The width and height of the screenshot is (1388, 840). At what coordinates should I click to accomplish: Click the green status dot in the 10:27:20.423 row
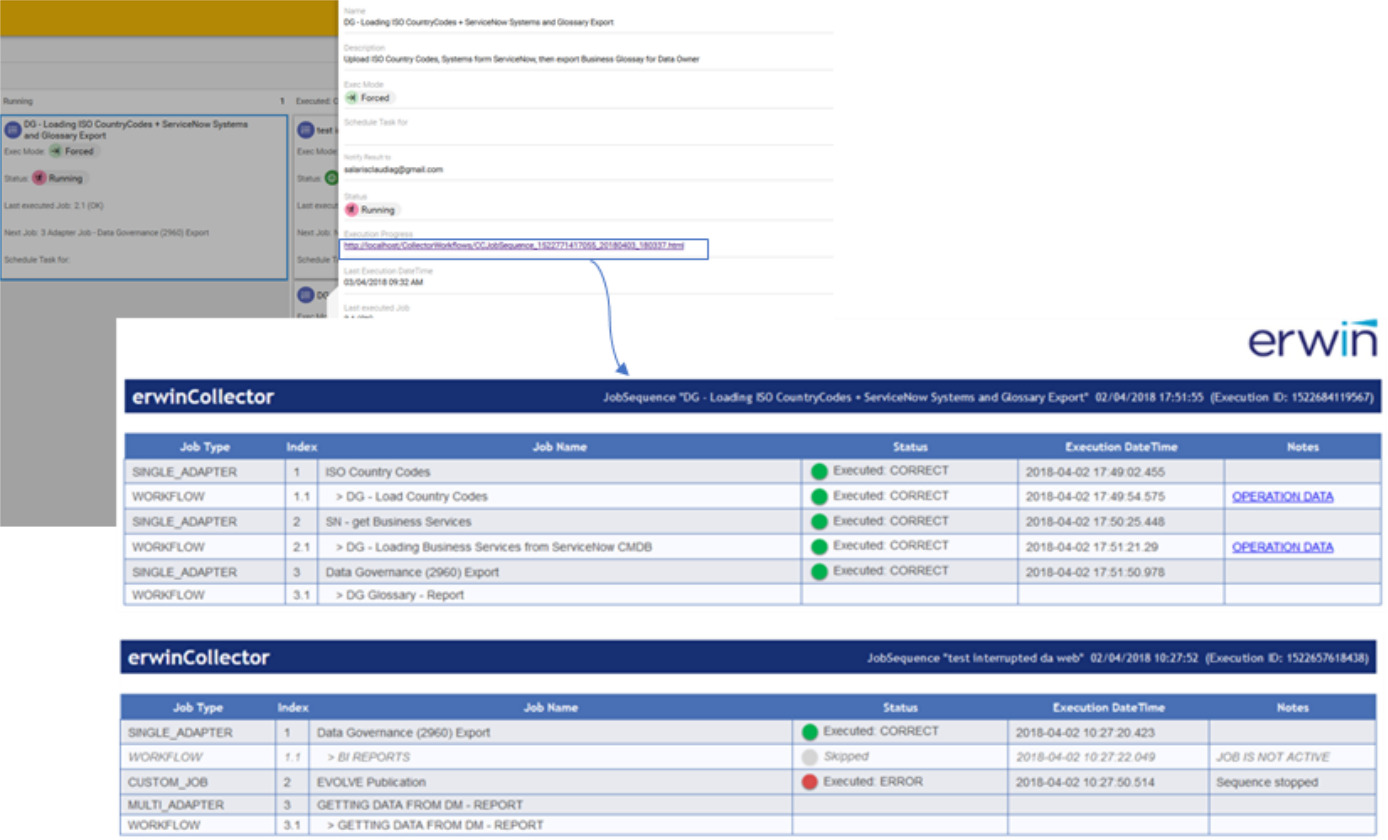tap(810, 732)
